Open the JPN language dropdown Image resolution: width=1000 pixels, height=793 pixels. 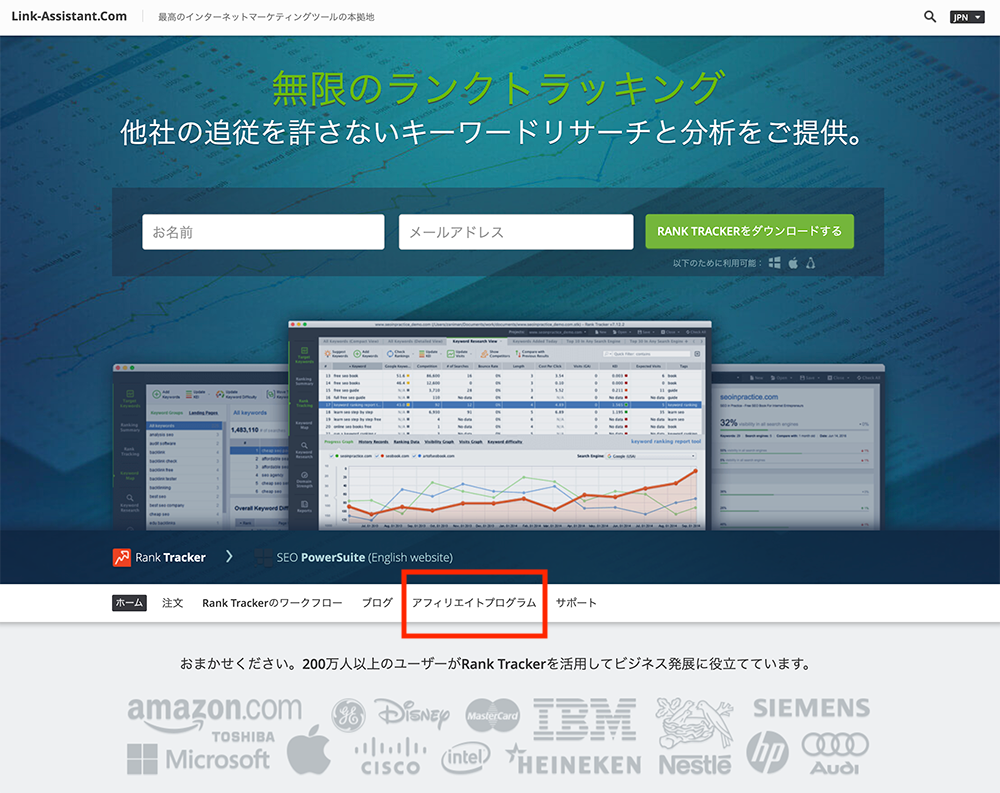click(x=967, y=17)
